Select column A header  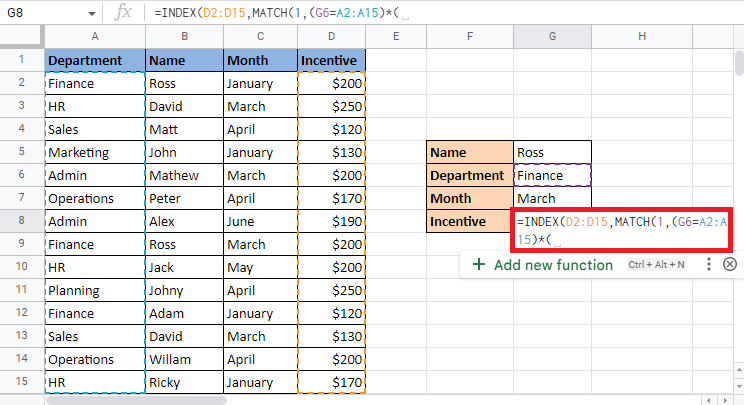click(x=95, y=37)
